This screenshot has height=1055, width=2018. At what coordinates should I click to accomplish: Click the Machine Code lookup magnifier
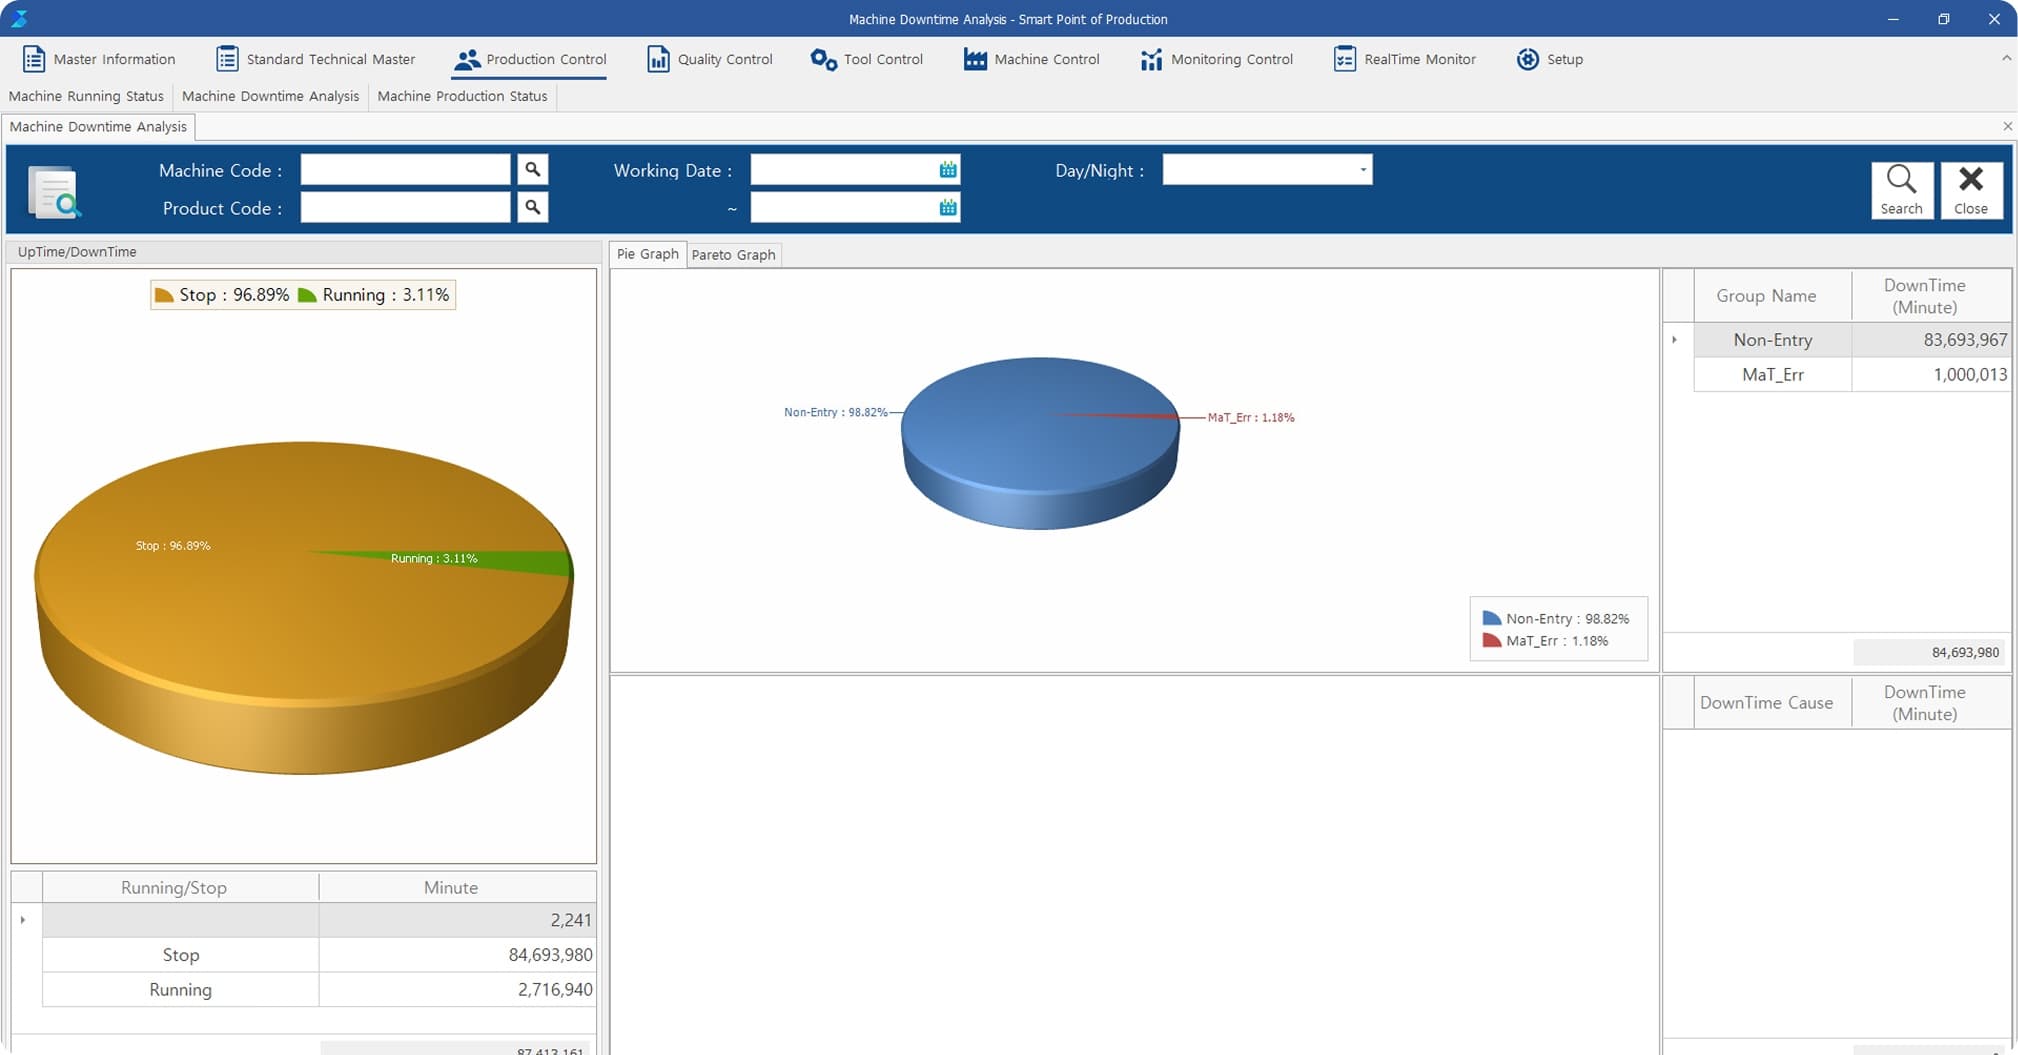[533, 169]
